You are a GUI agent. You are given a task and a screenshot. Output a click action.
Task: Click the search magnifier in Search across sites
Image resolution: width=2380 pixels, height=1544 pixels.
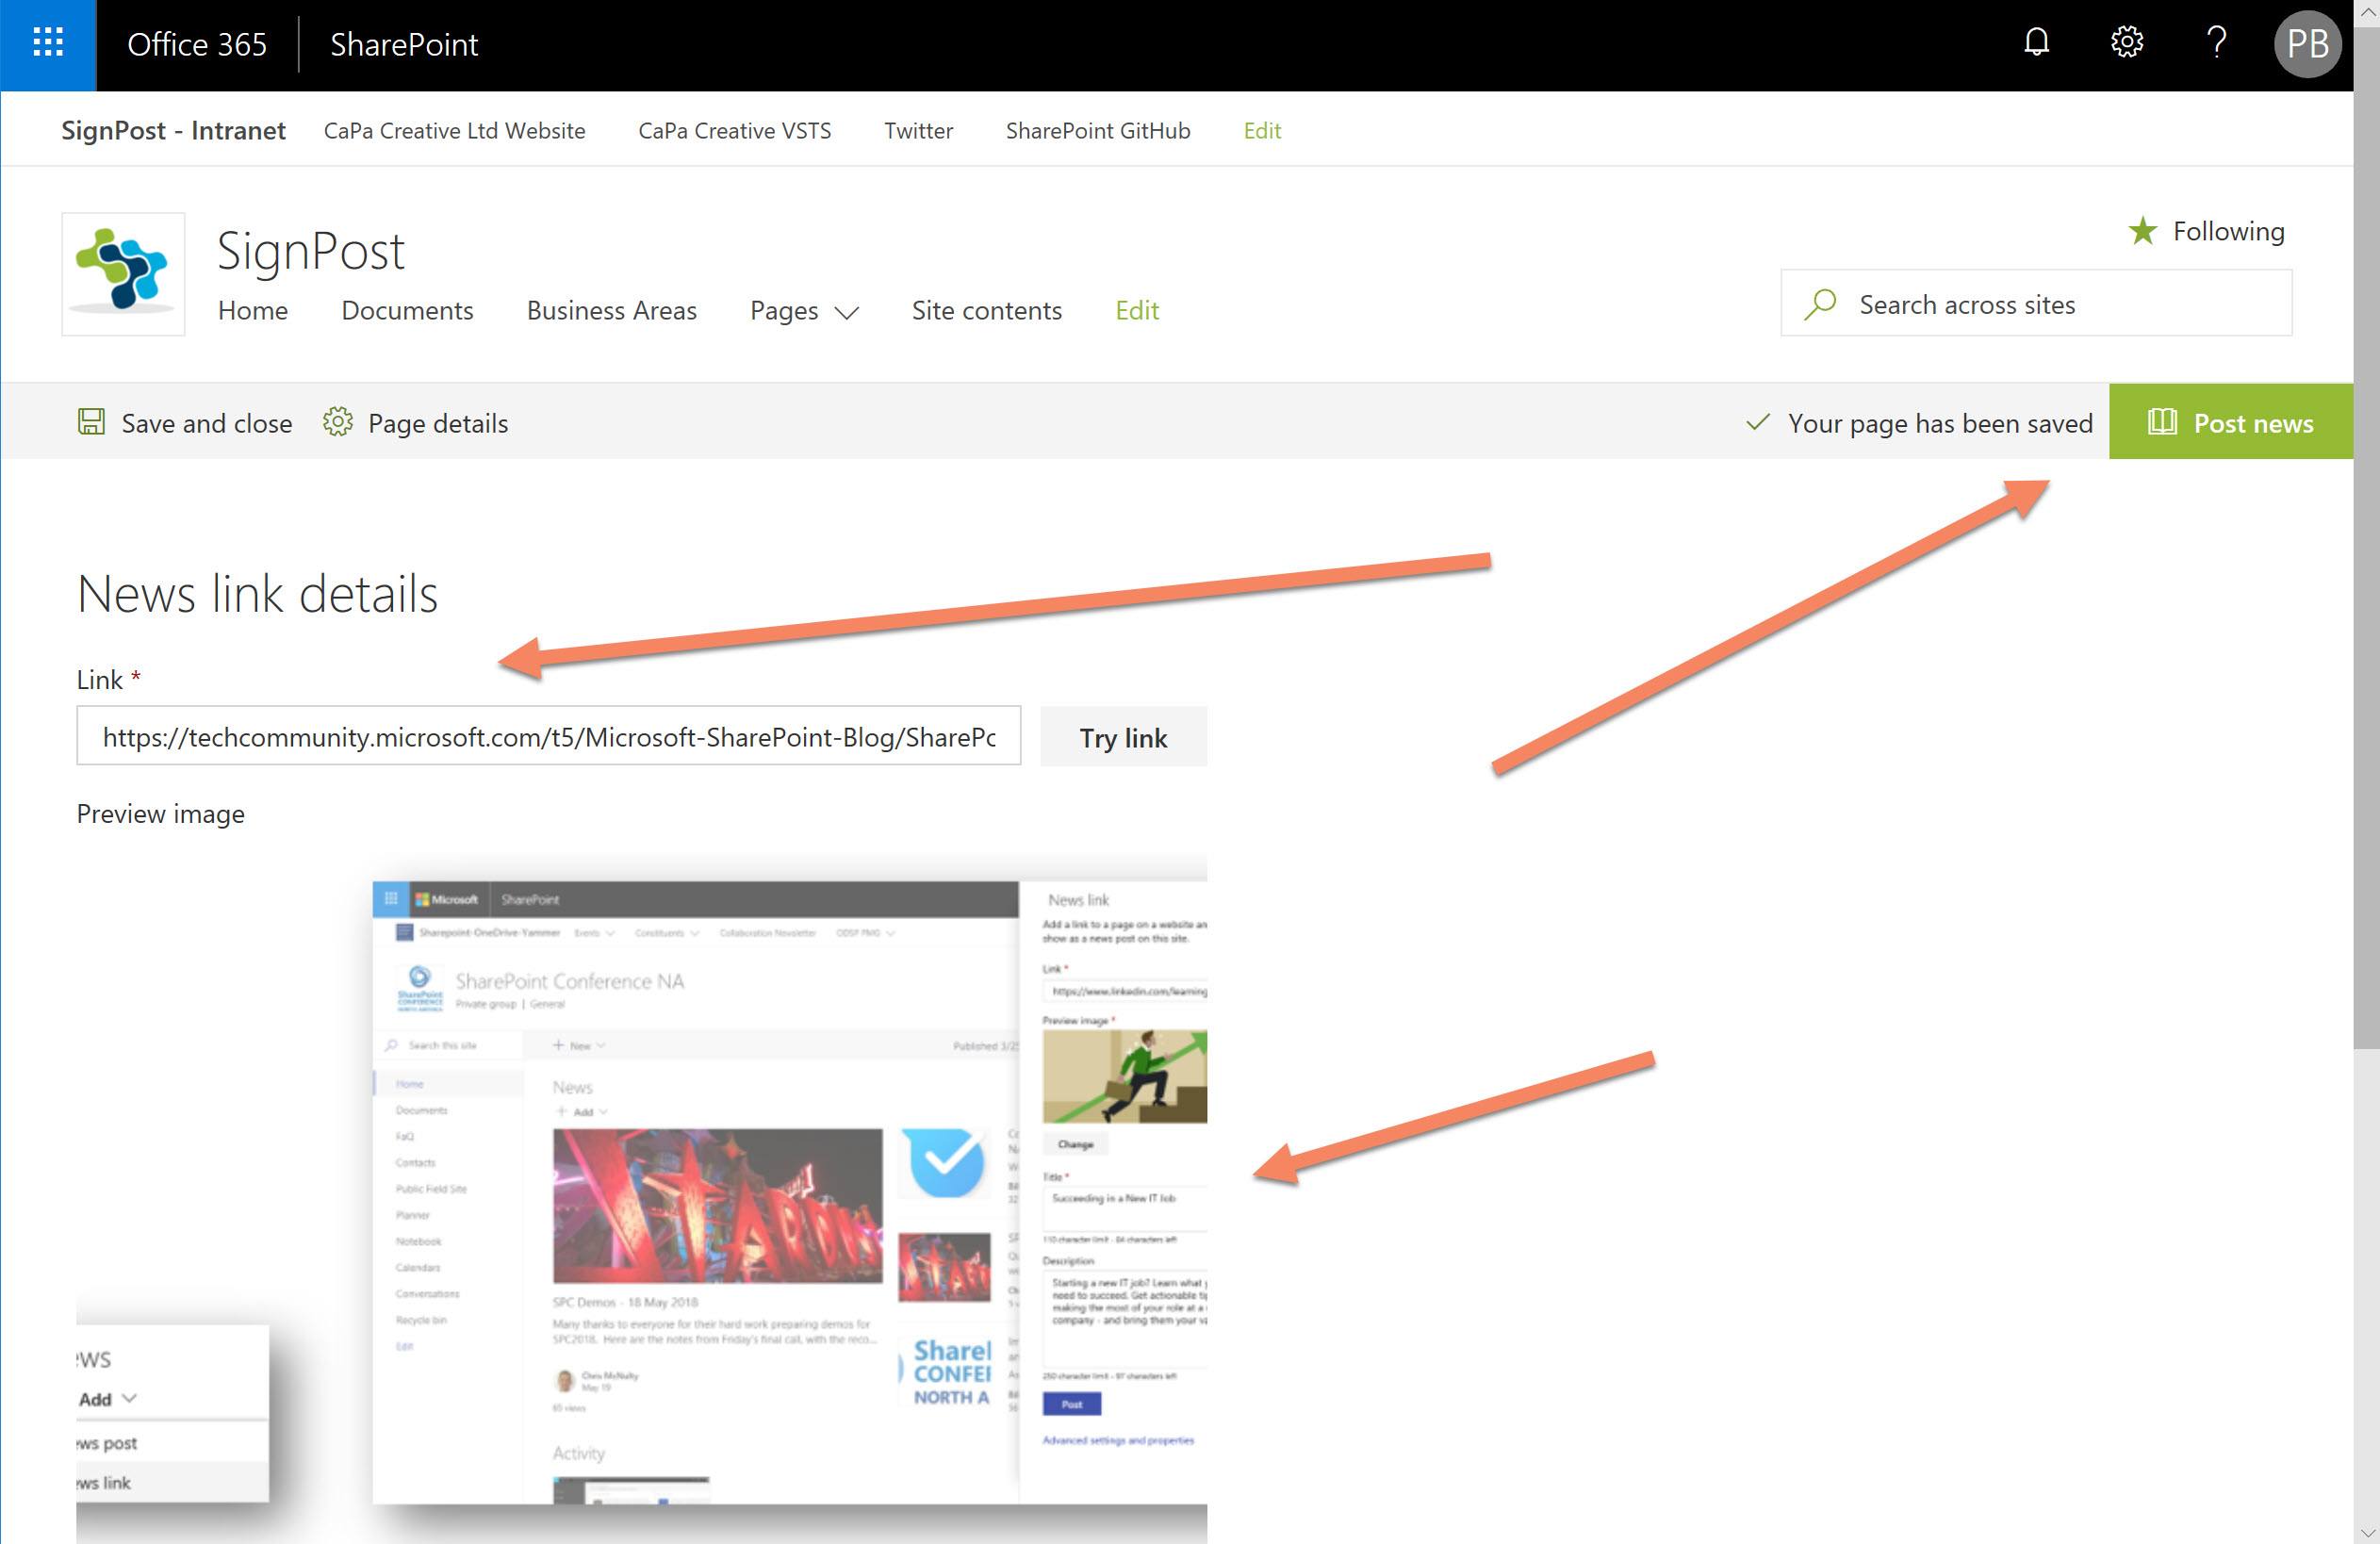pyautogui.click(x=1820, y=303)
